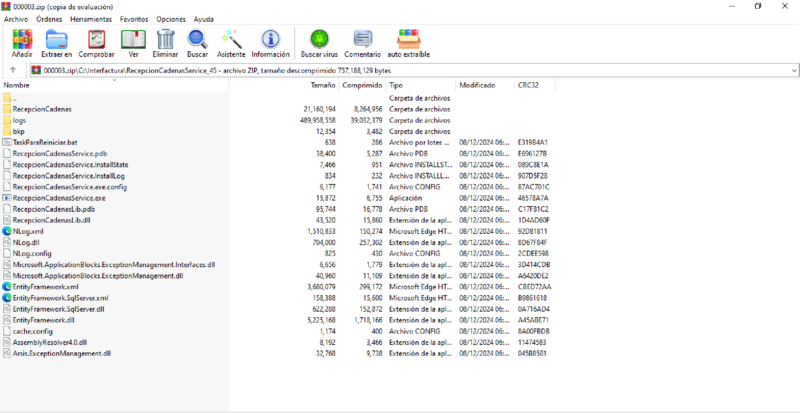Viewport: 800px width, 413px height.
Task: Open the Archivo menu
Action: (16, 19)
